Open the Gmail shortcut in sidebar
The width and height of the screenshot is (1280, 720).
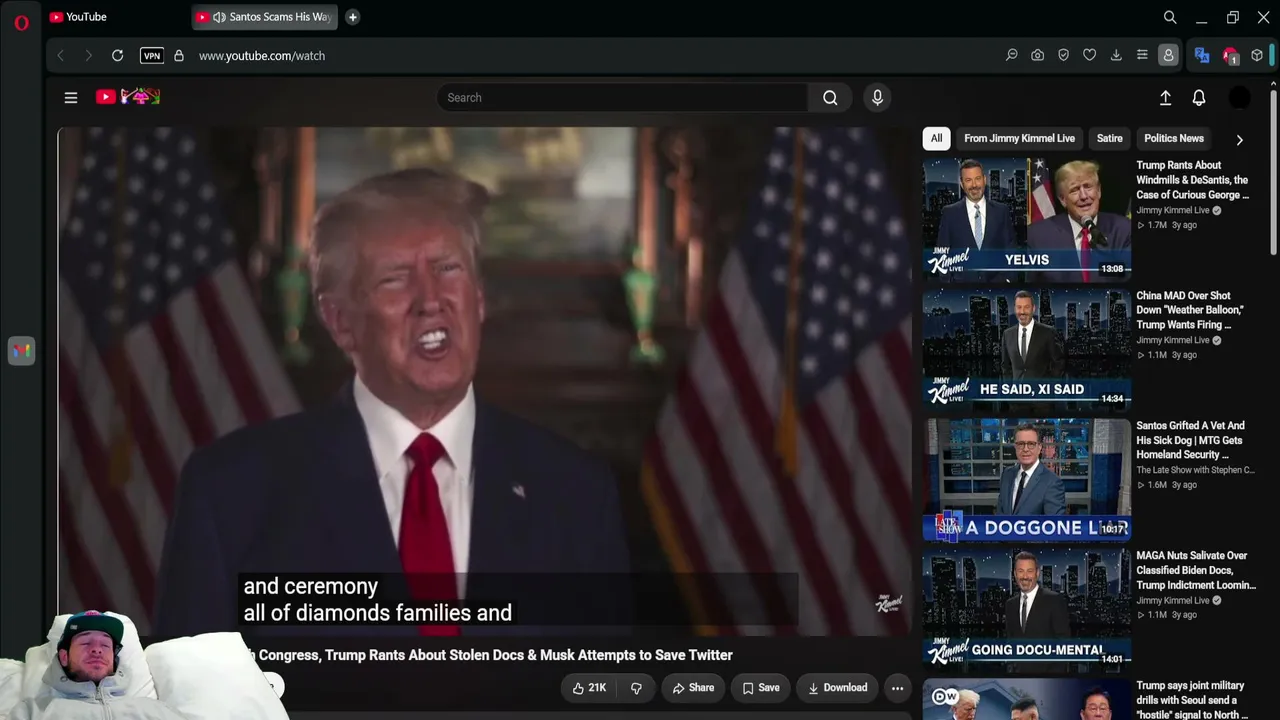coord(21,351)
